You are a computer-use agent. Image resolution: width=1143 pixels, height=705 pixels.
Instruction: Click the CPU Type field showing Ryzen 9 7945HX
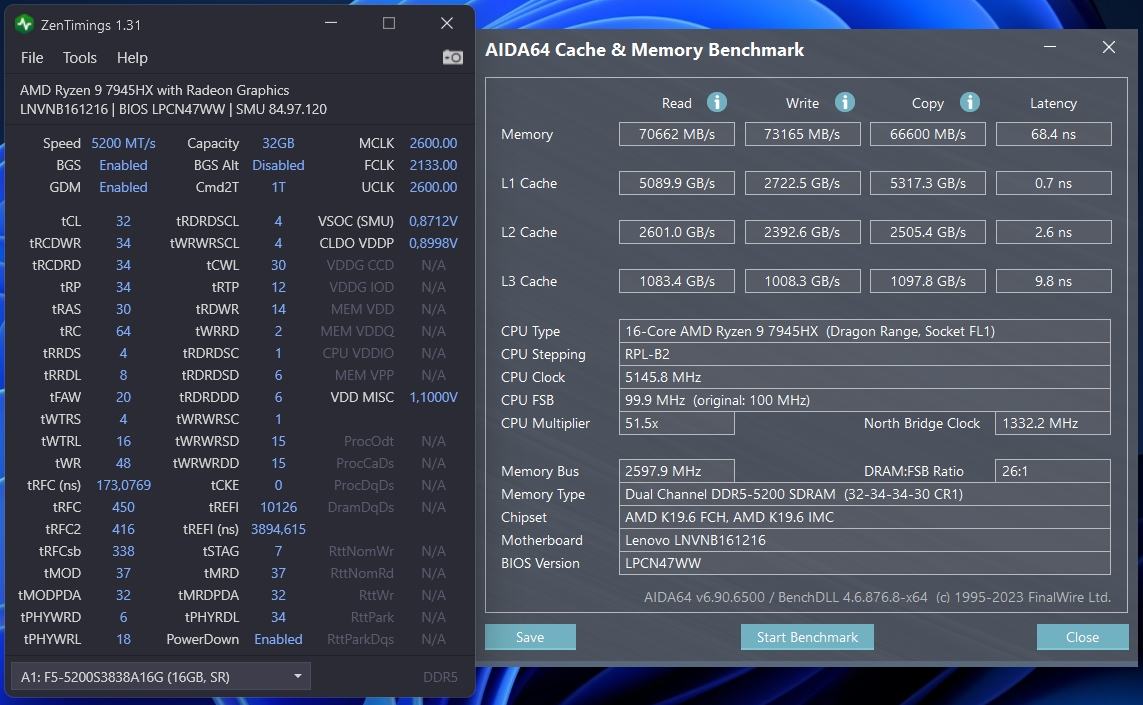(x=865, y=331)
